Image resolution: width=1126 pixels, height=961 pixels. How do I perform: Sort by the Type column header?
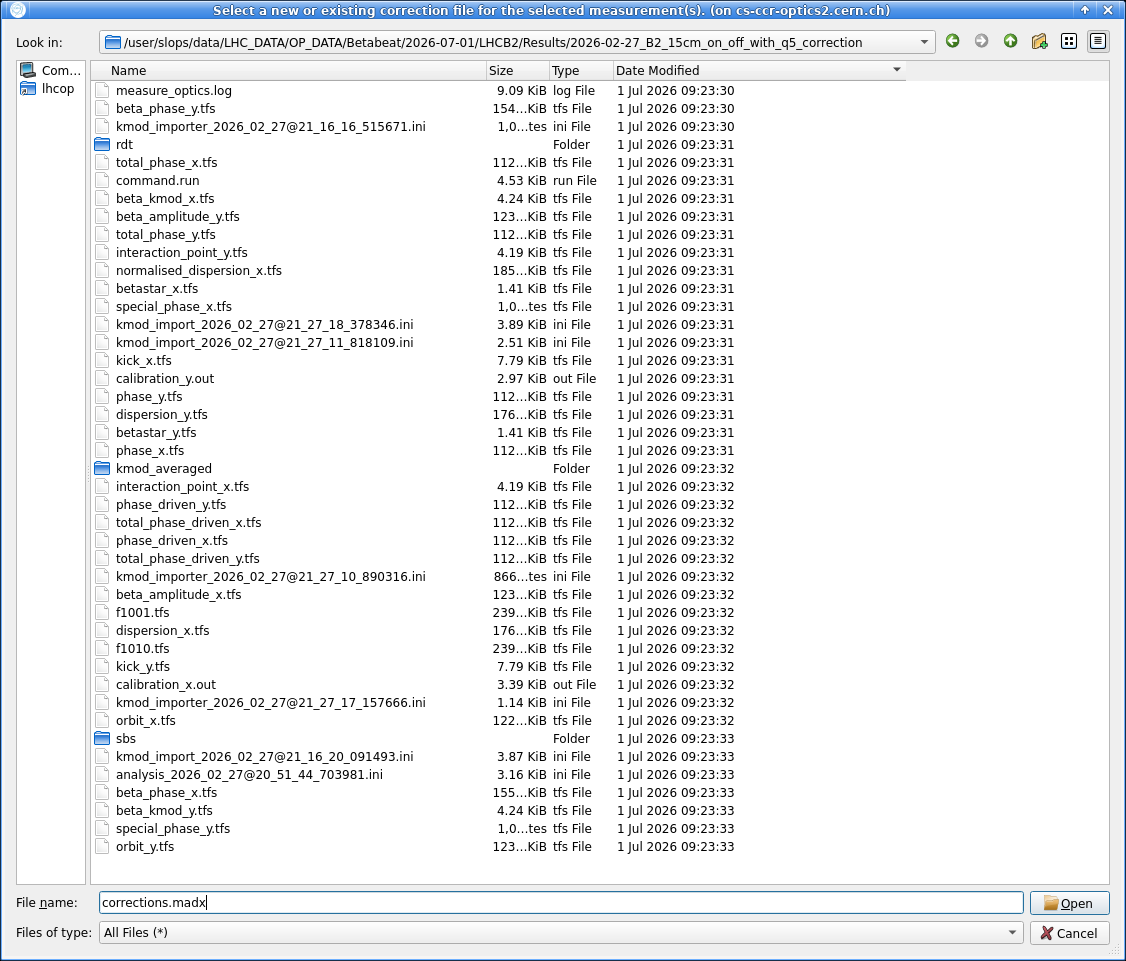tap(581, 70)
